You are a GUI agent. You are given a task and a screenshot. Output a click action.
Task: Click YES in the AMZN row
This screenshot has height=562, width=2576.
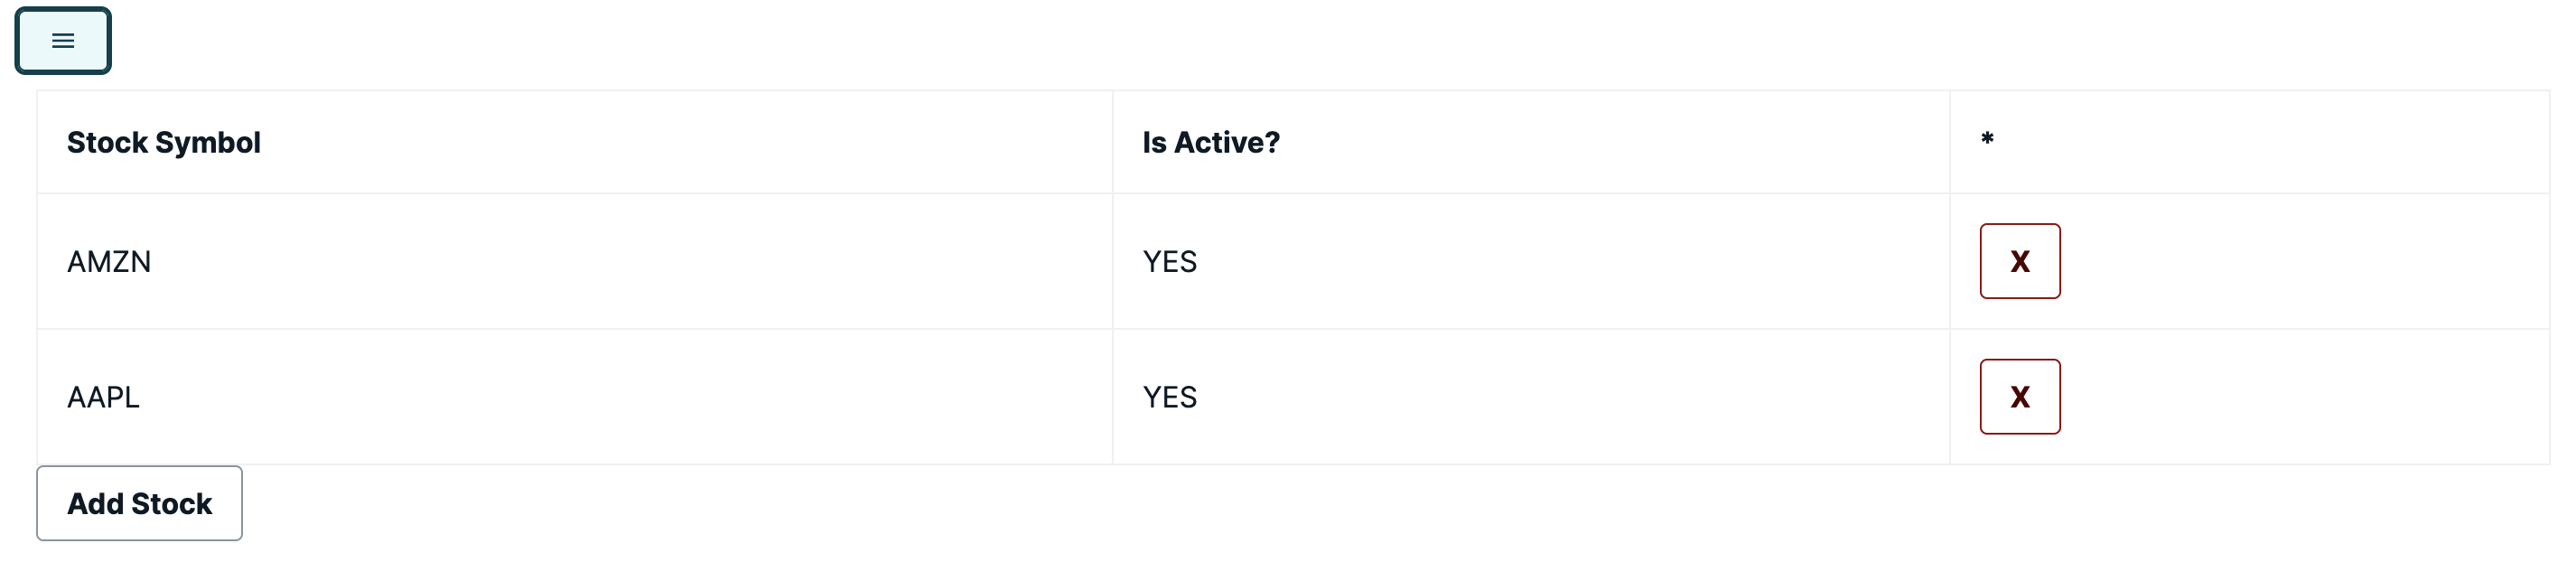1169,261
